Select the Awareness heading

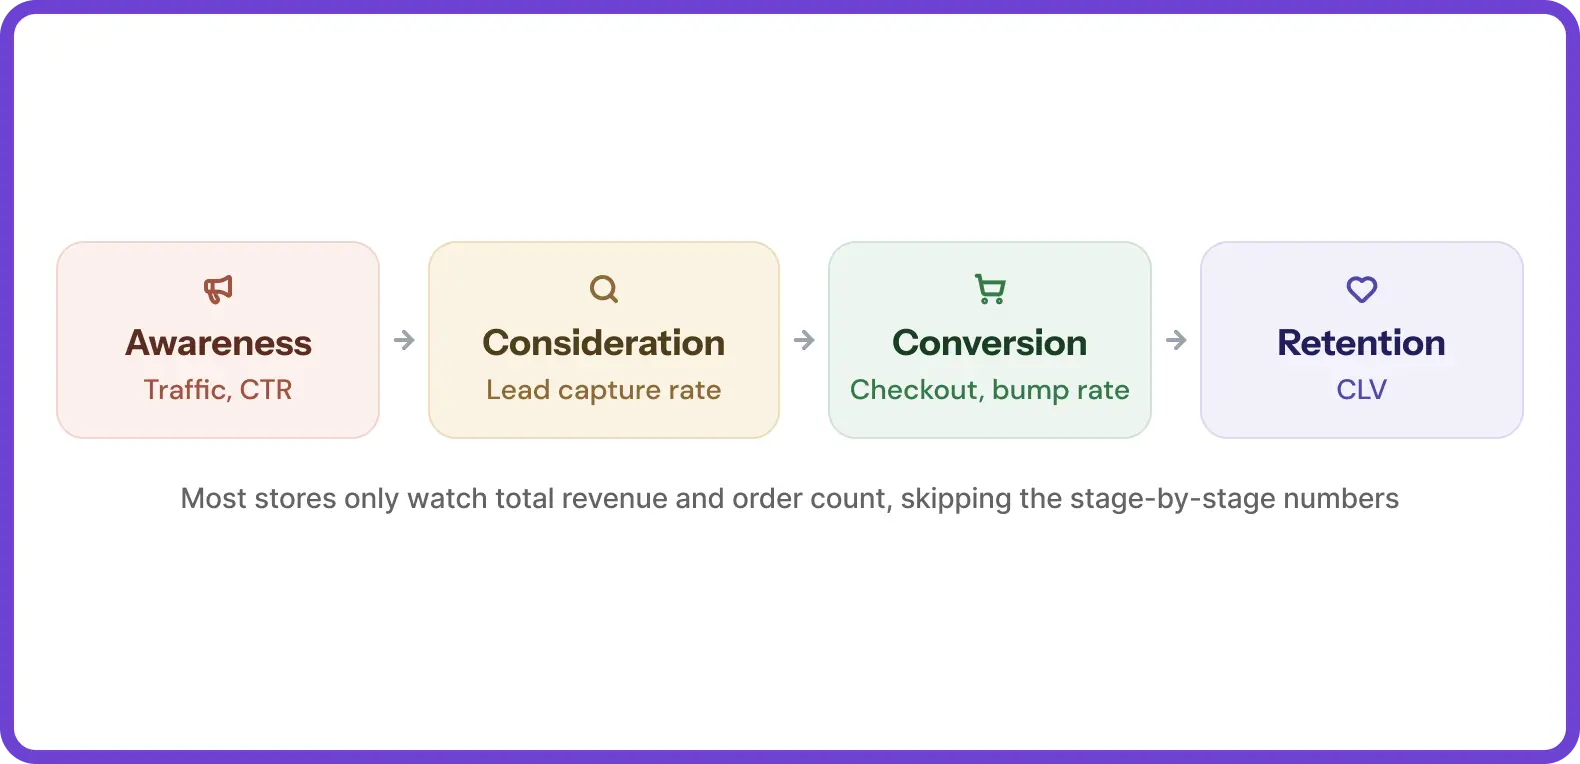218,343
